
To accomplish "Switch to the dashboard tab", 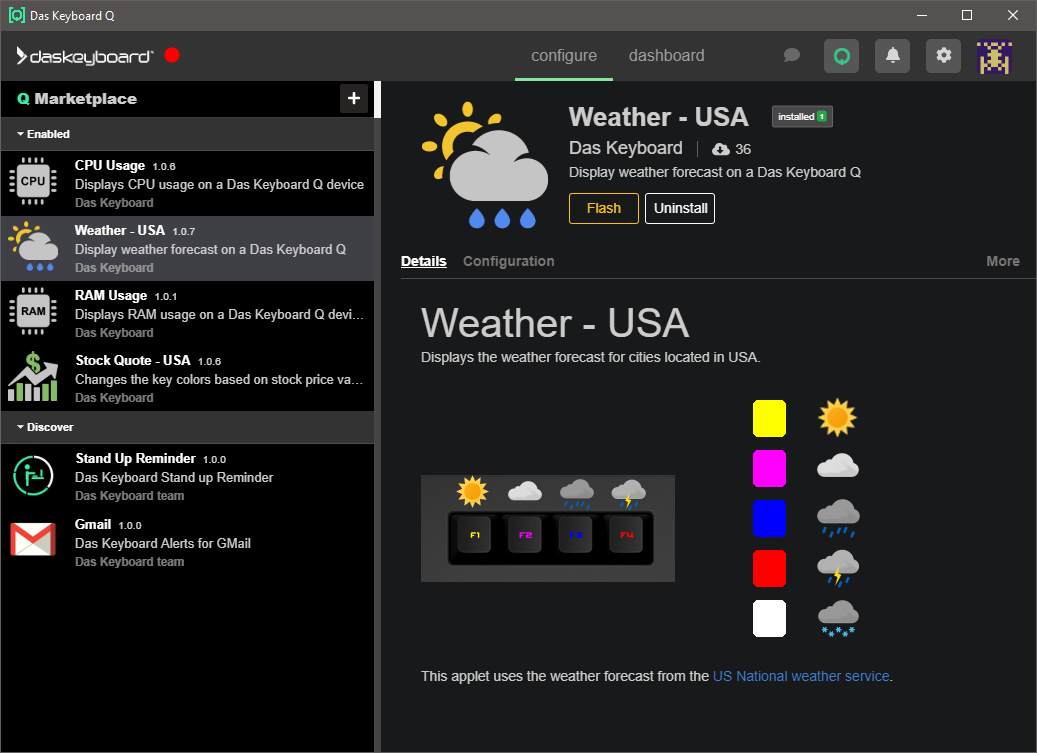I will [x=666, y=56].
